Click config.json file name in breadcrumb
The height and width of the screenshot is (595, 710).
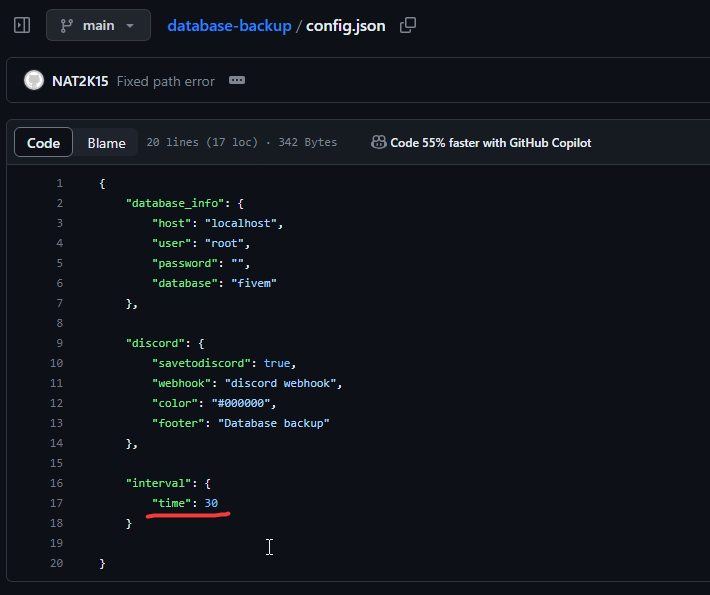pos(345,26)
